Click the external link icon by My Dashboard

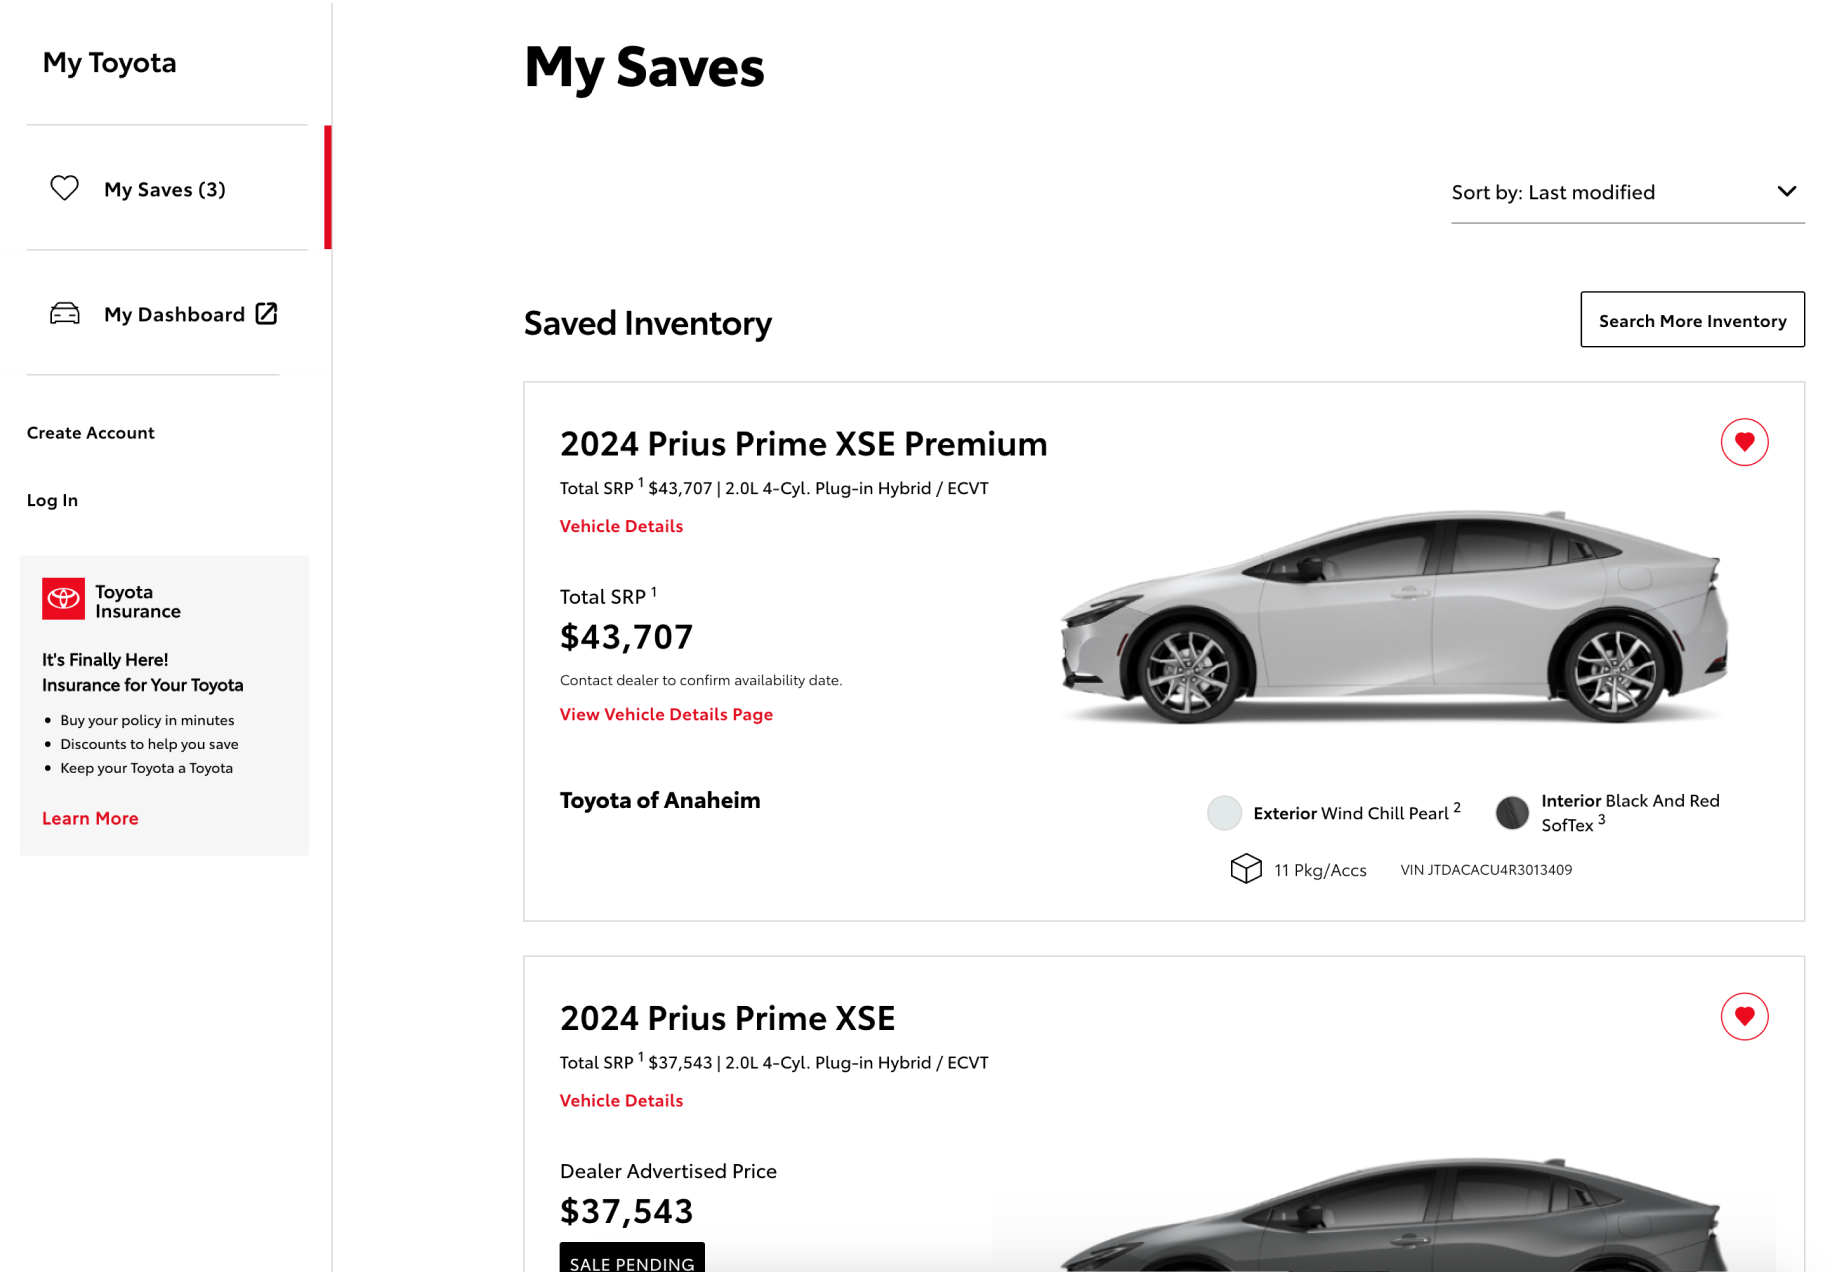coord(266,313)
